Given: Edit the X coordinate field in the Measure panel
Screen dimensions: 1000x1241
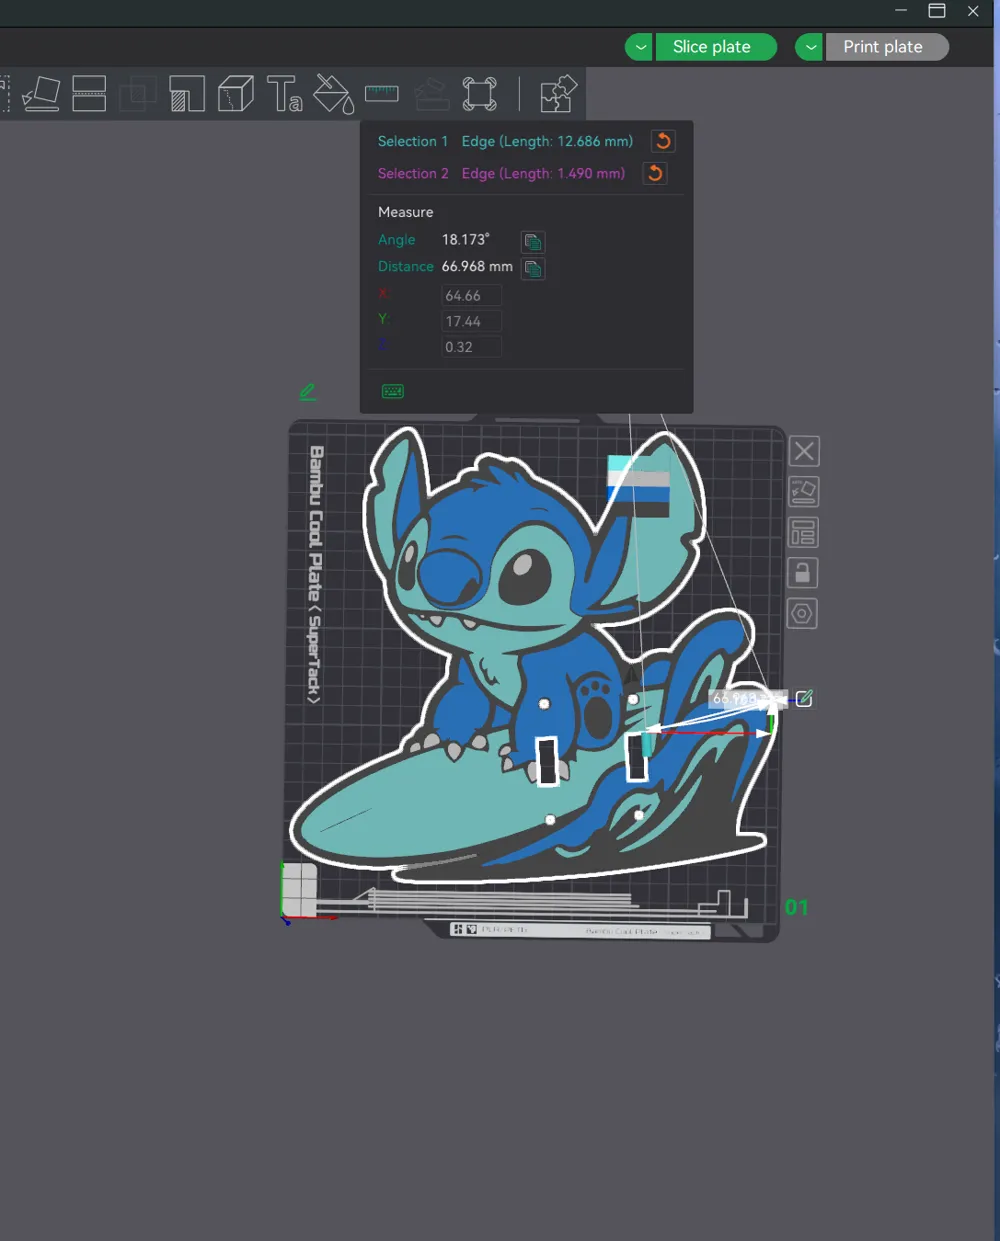Looking at the screenshot, I should 471,295.
